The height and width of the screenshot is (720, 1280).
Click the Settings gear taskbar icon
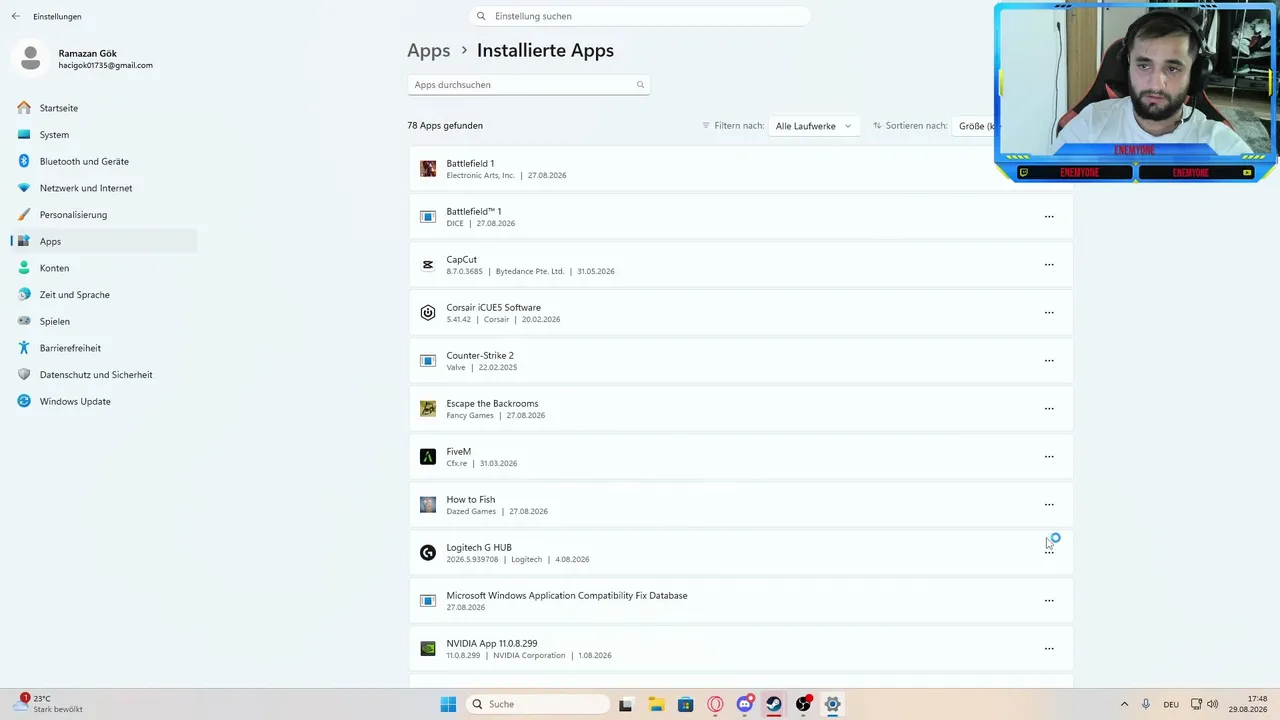[832, 704]
